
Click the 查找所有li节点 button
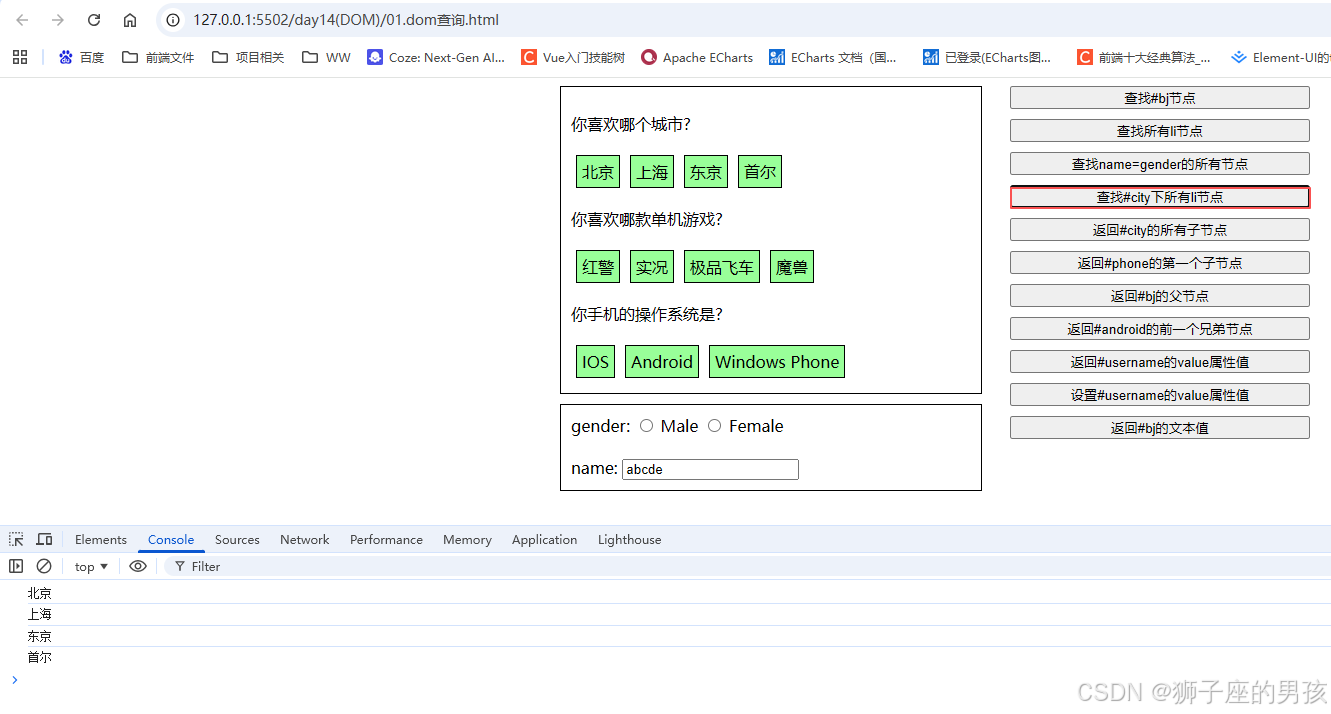tap(1159, 130)
